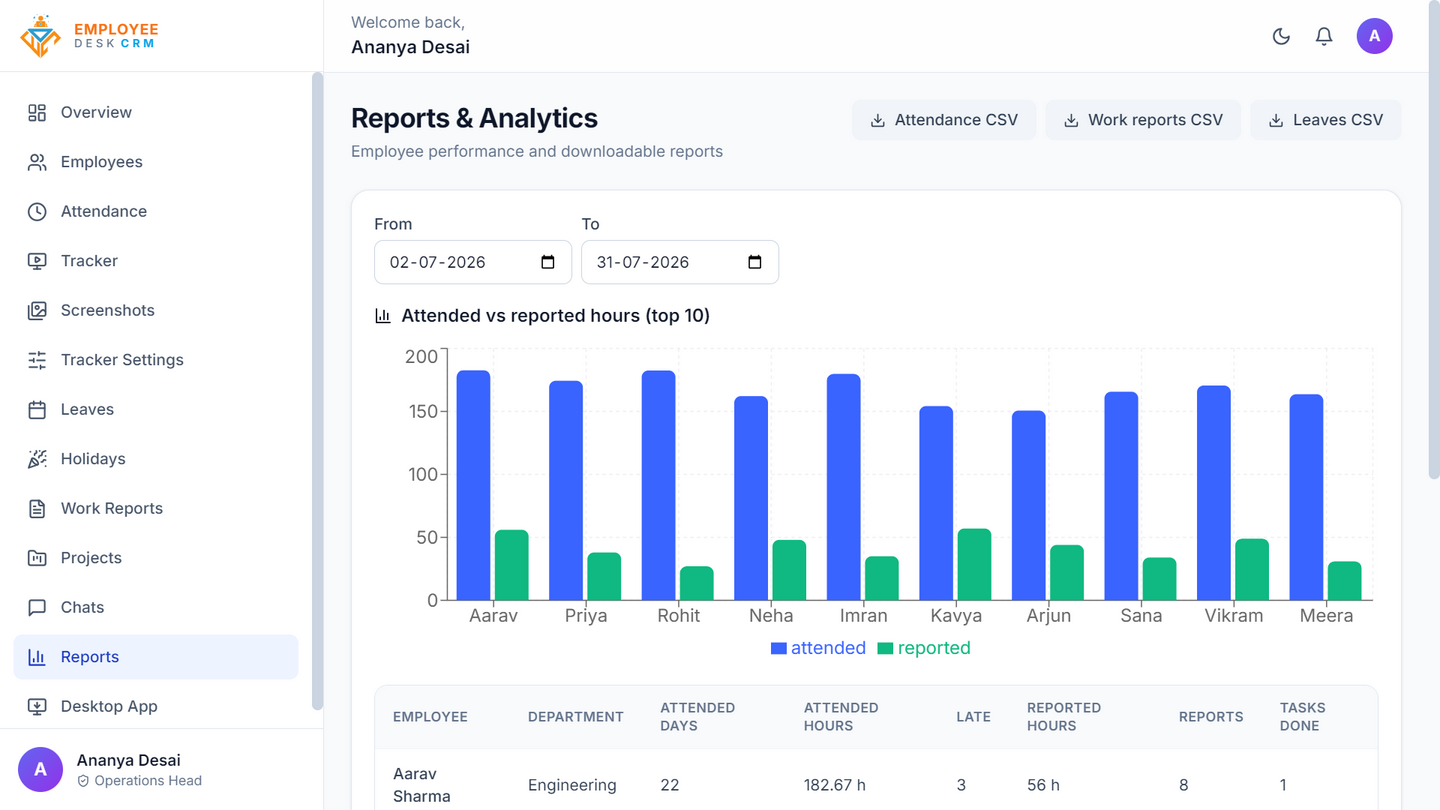Click the download icon on Work reports CSV
1440x810 pixels.
click(1070, 120)
